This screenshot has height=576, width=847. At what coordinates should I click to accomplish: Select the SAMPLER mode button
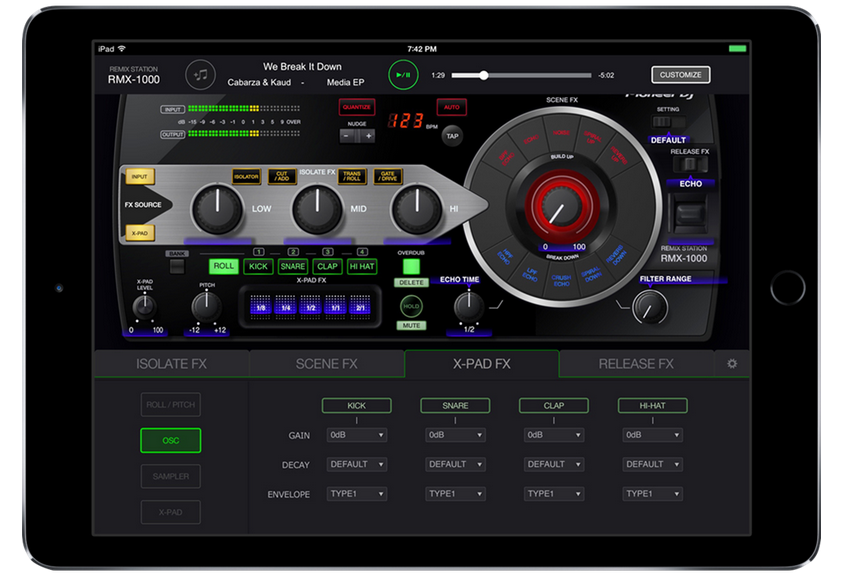(x=170, y=476)
